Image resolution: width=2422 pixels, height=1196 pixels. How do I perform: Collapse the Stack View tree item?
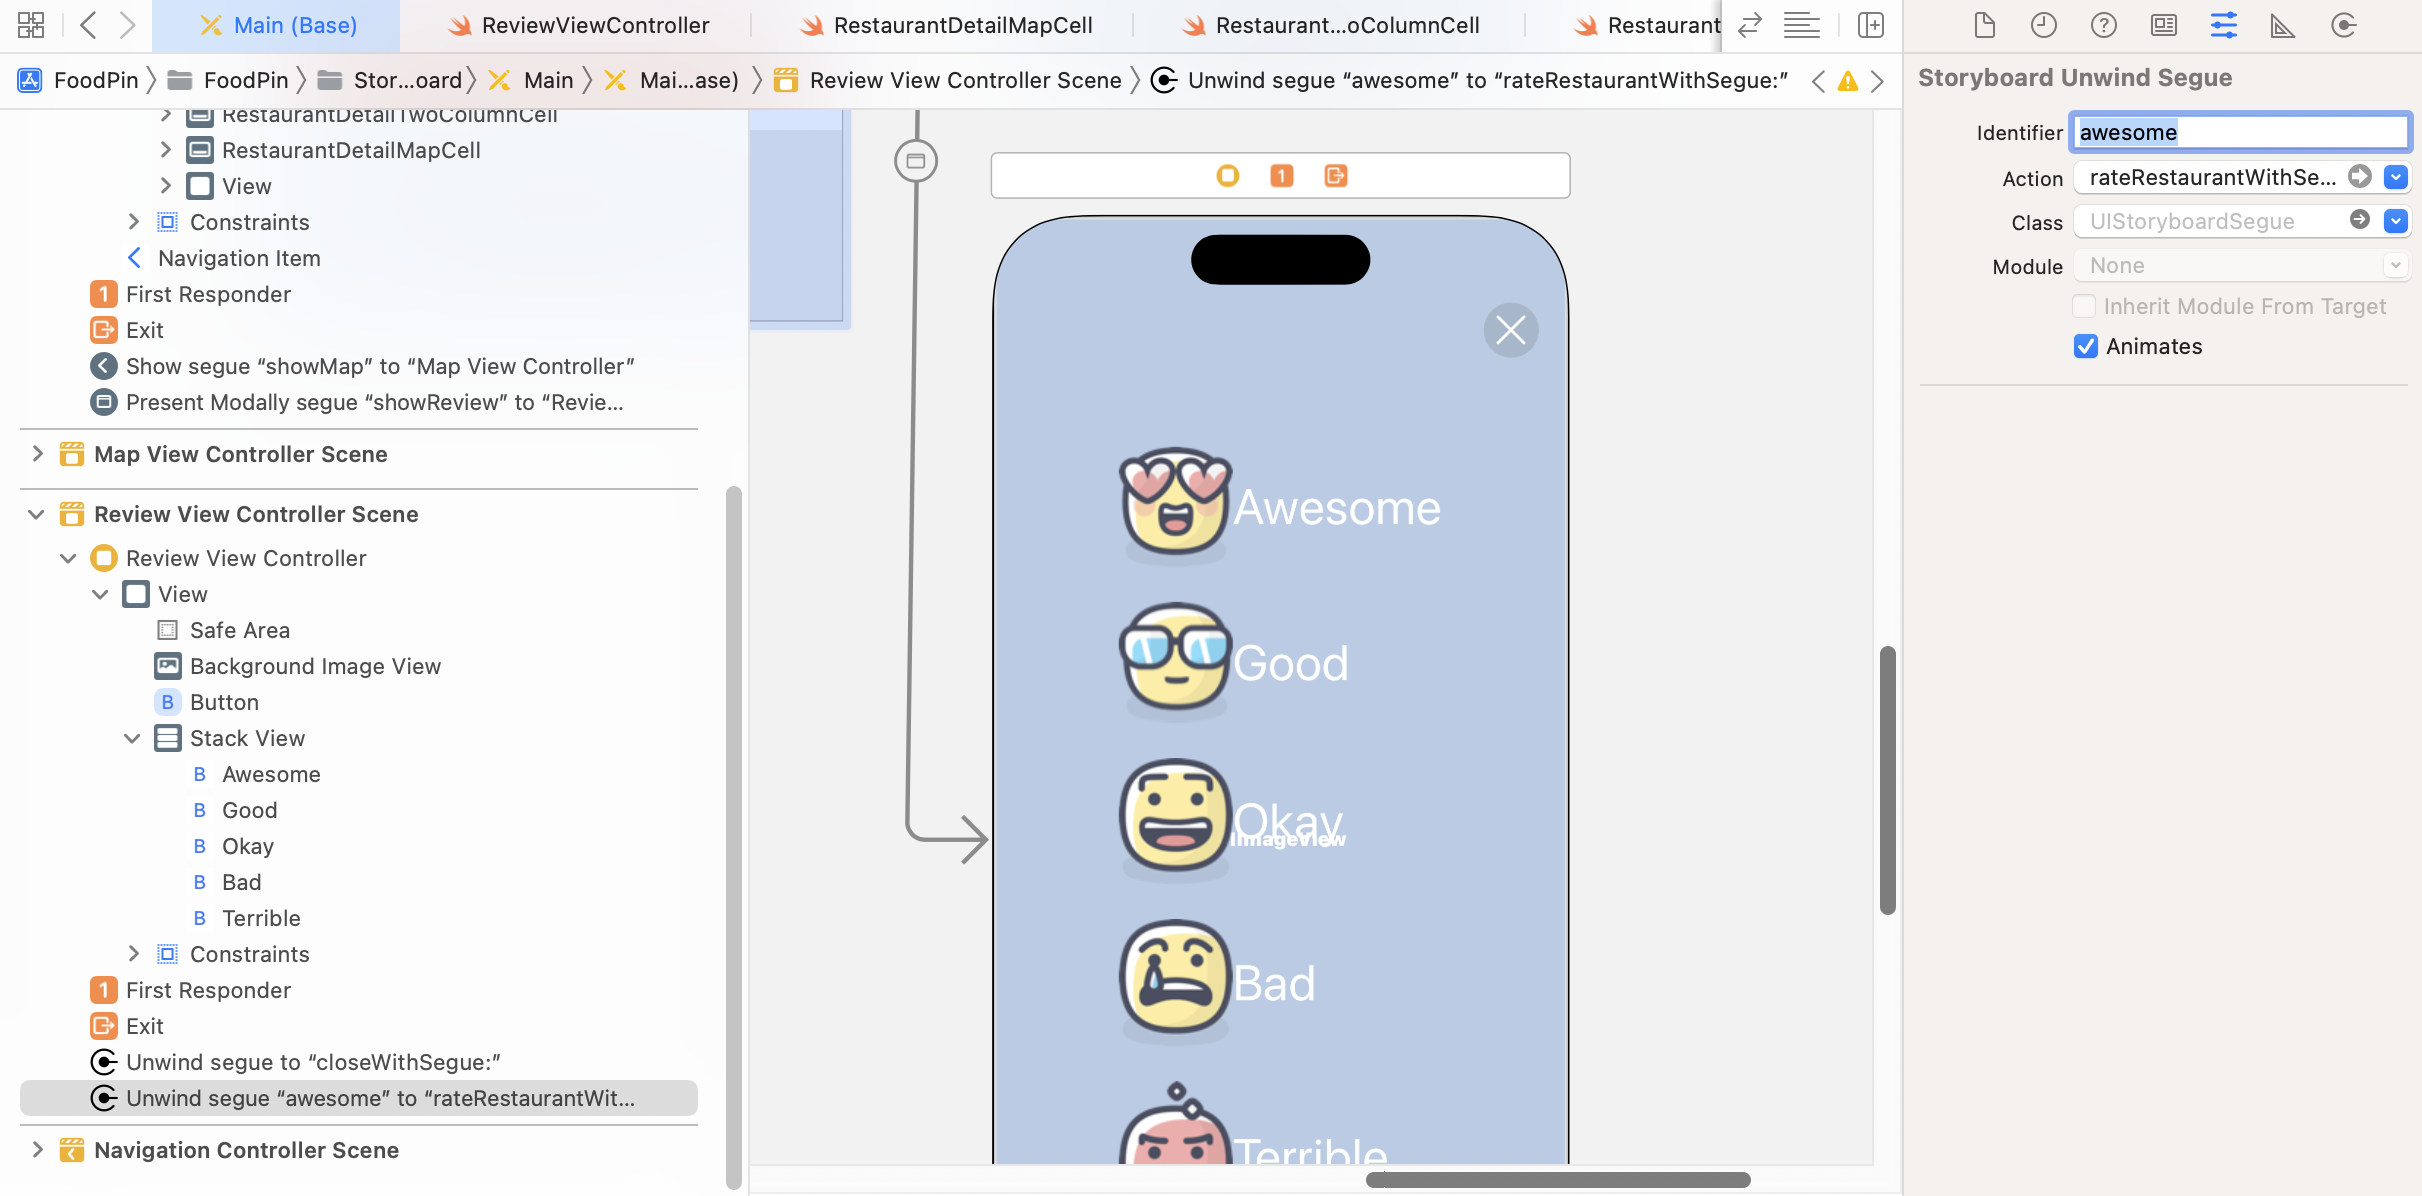point(132,738)
